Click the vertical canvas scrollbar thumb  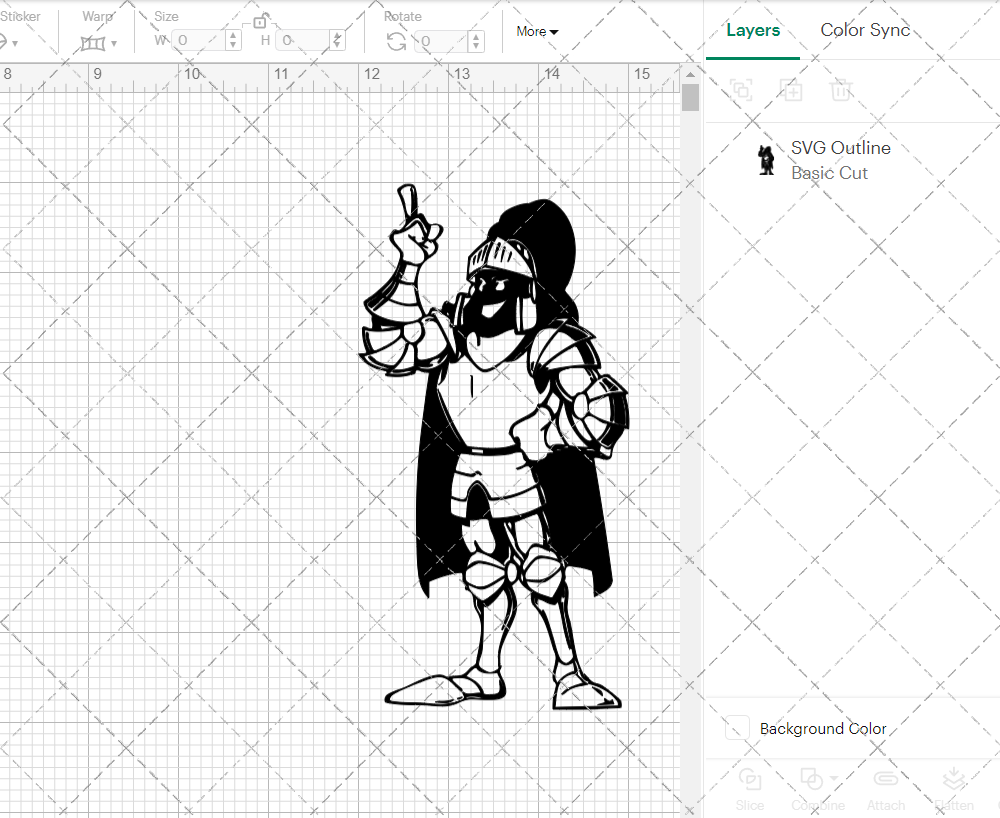coord(690,98)
